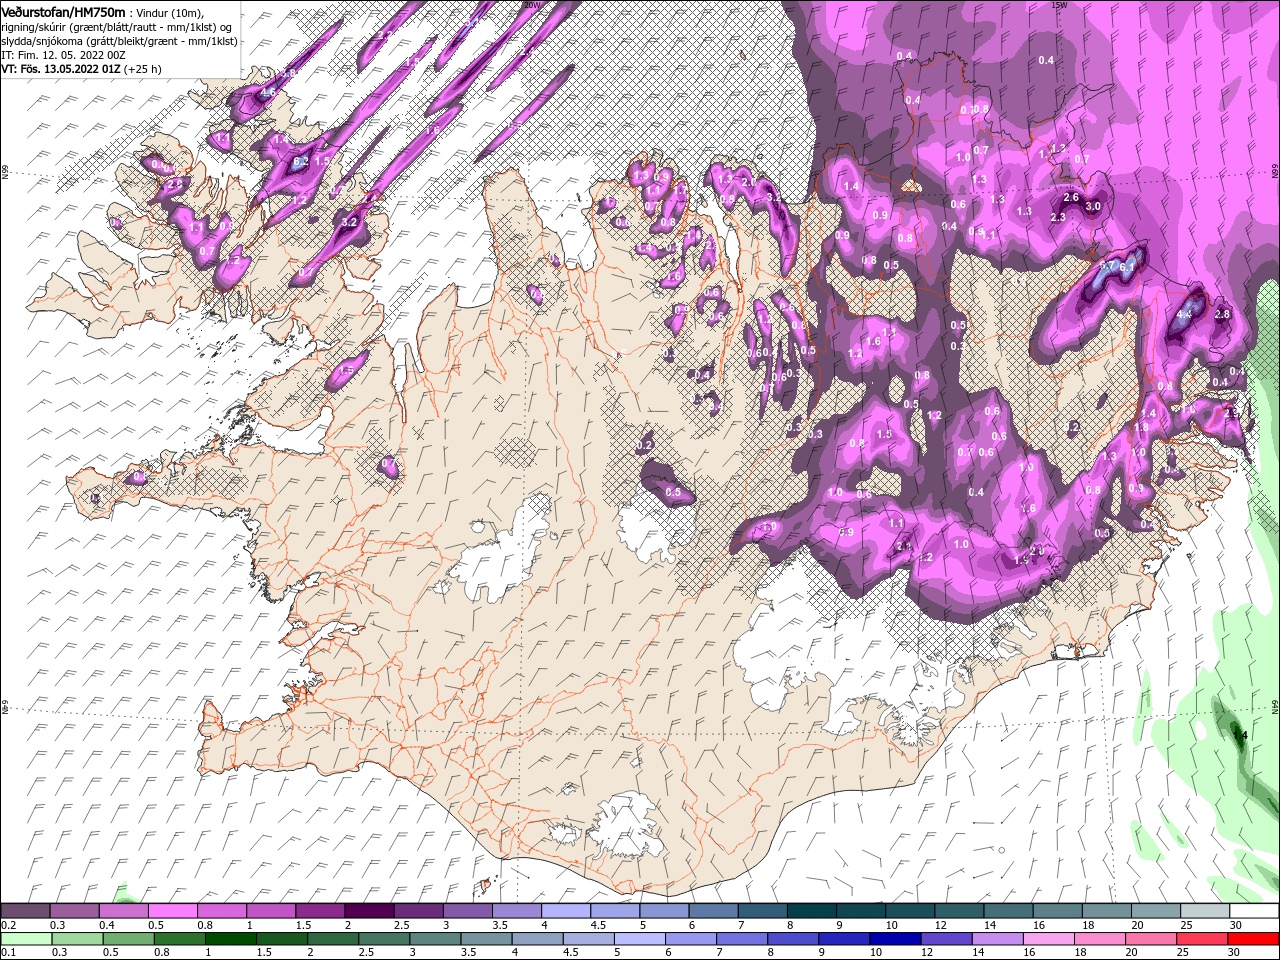Click the 6.2 value over the Westfjords
Viewport: 1280px width, 960px height.
coord(300,160)
